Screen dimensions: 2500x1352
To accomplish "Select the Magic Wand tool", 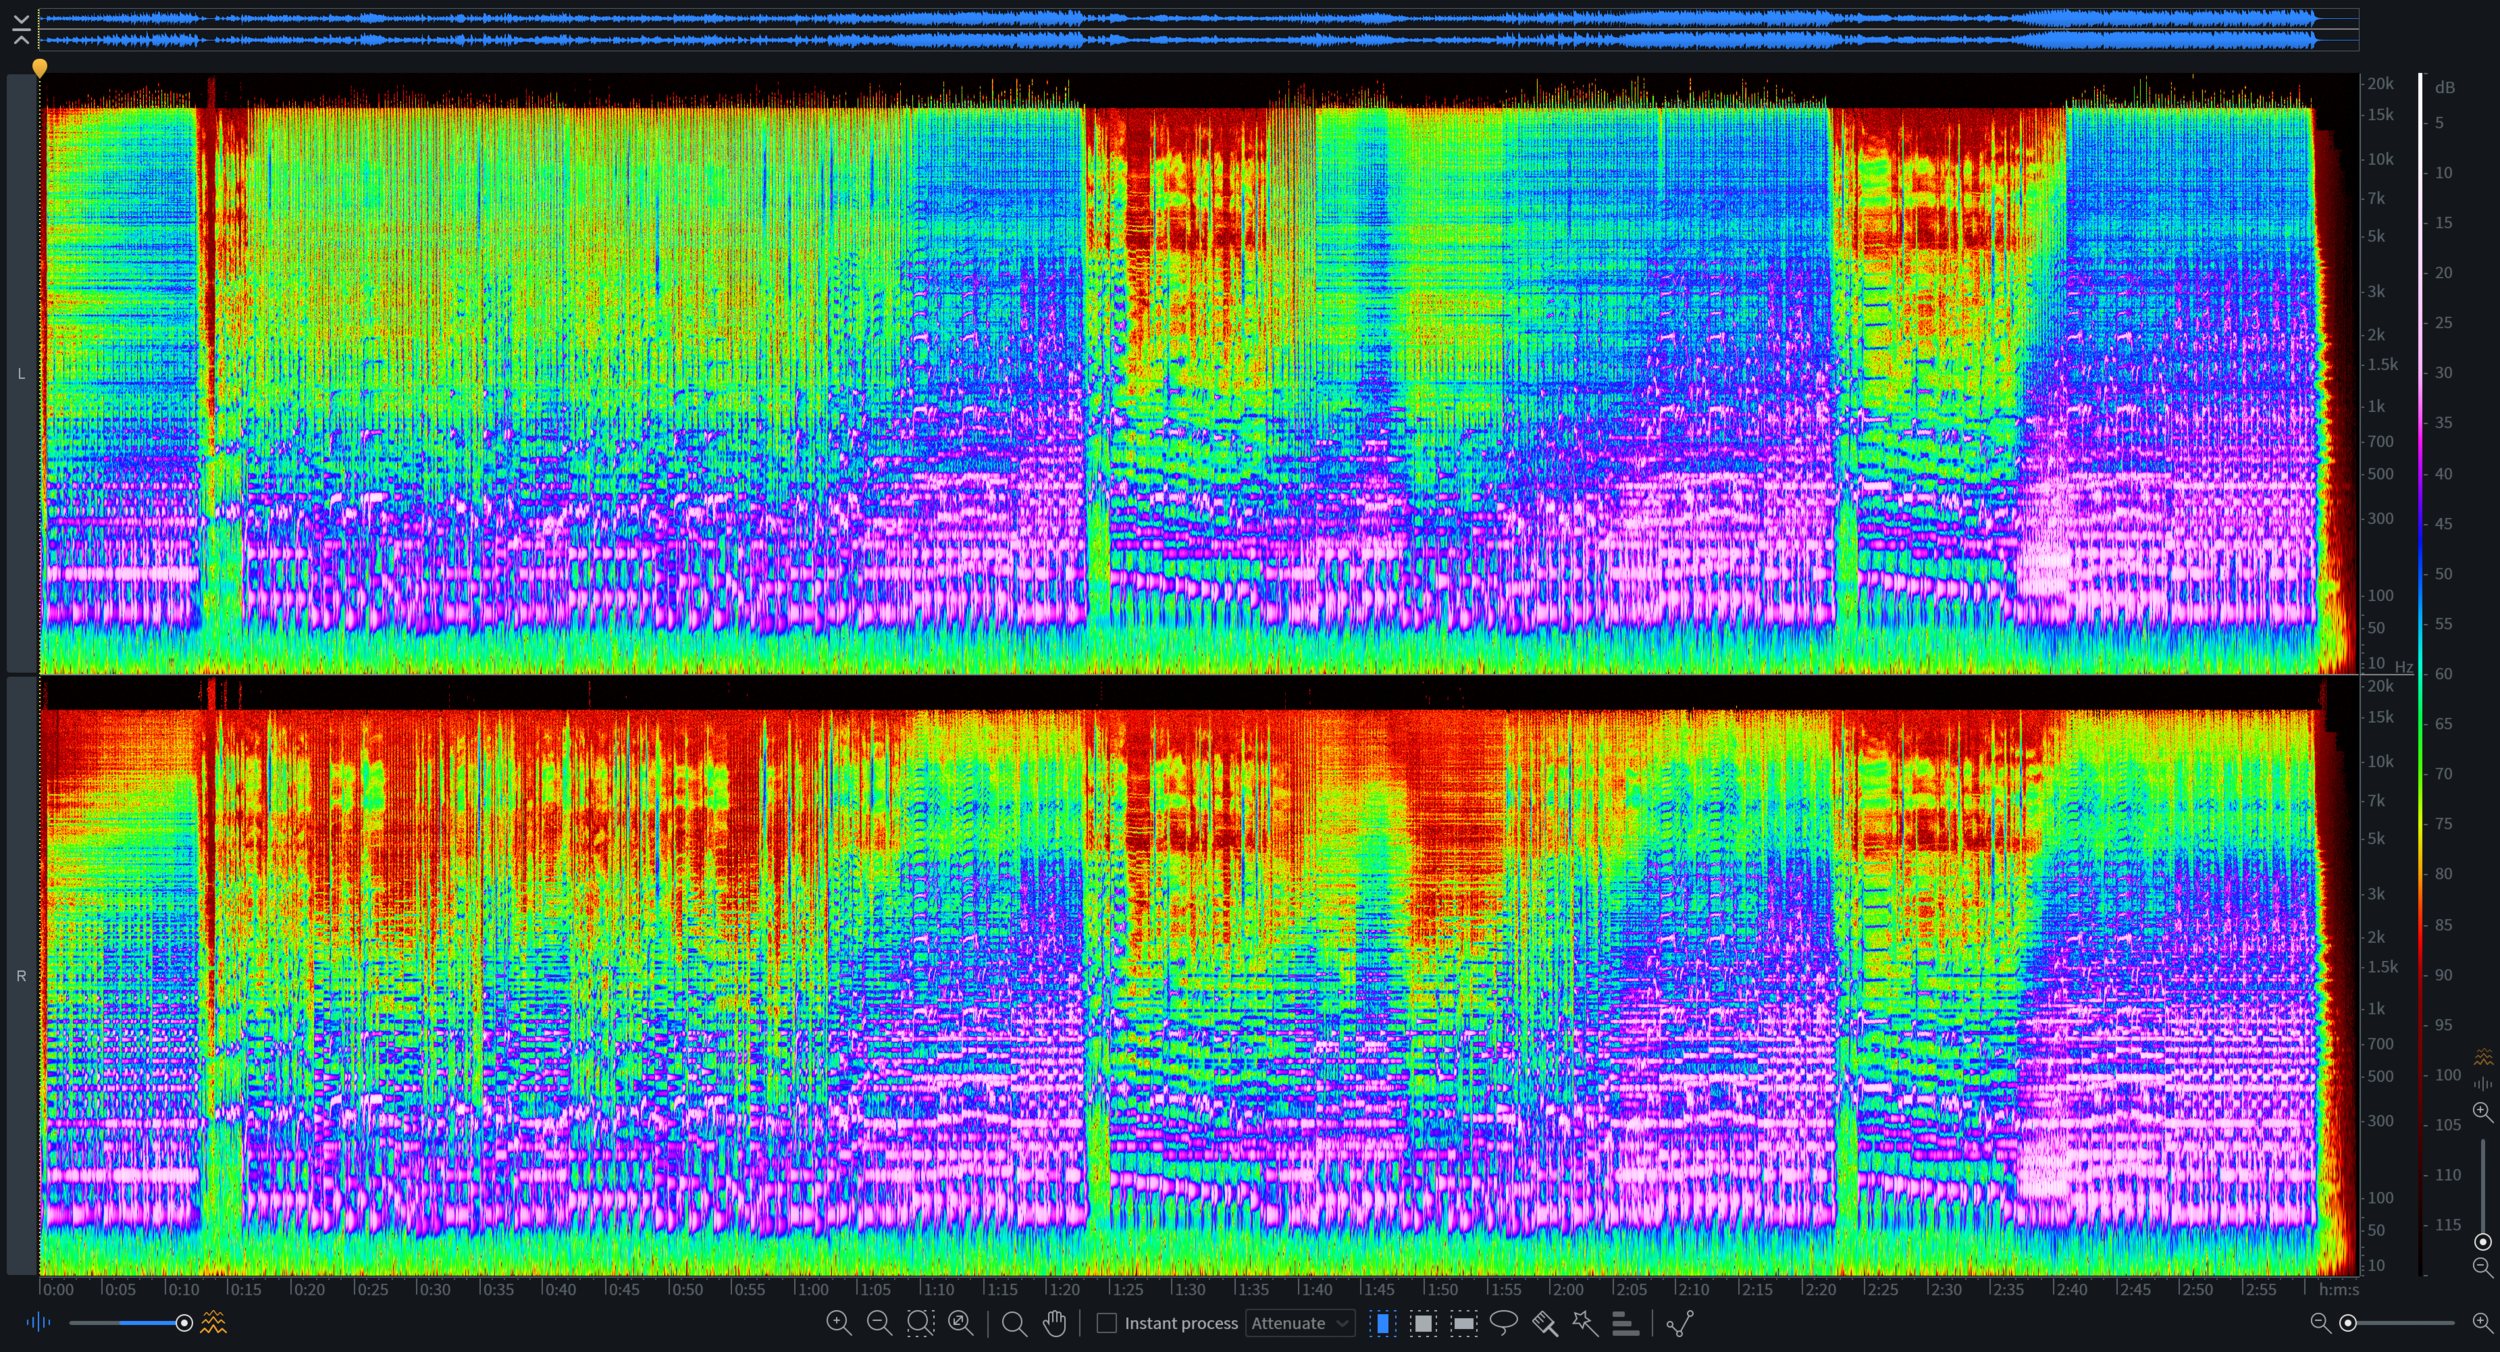I will (1584, 1323).
